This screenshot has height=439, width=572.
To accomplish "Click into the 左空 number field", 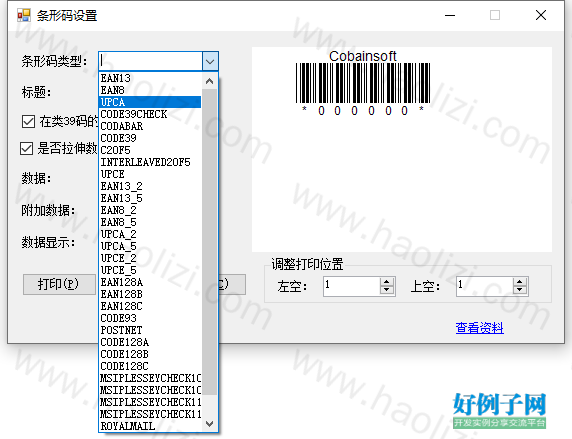I will point(352,286).
